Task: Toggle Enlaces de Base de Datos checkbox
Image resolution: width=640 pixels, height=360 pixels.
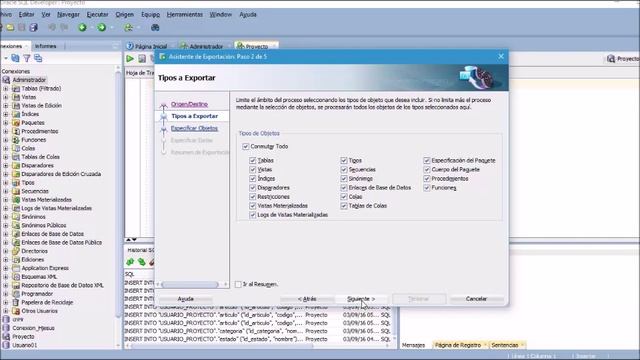Action: [344, 187]
